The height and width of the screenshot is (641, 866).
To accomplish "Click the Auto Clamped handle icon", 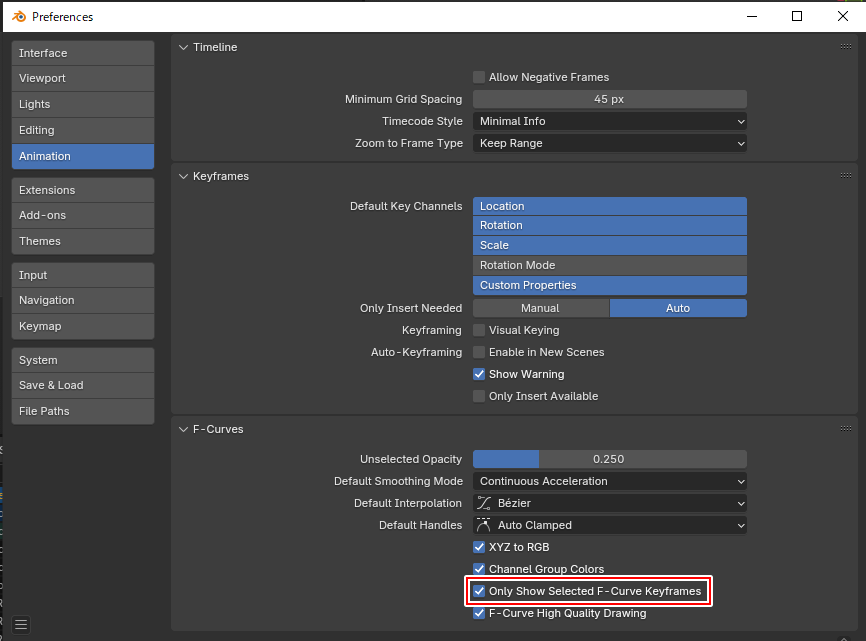I will pos(485,525).
